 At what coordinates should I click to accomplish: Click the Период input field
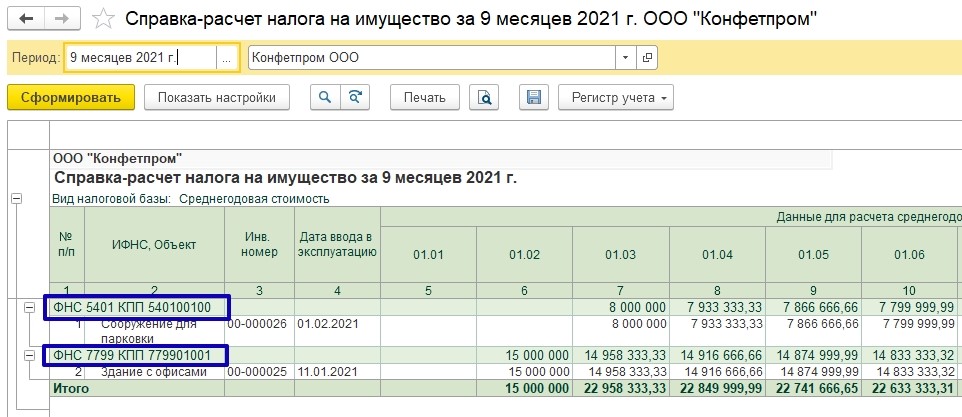pyautogui.click(x=140, y=58)
